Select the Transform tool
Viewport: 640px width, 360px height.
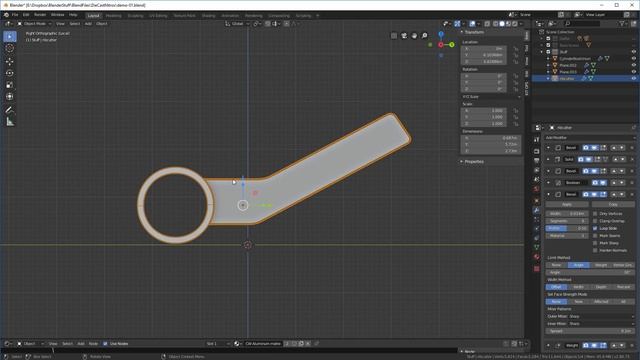(x=10, y=97)
